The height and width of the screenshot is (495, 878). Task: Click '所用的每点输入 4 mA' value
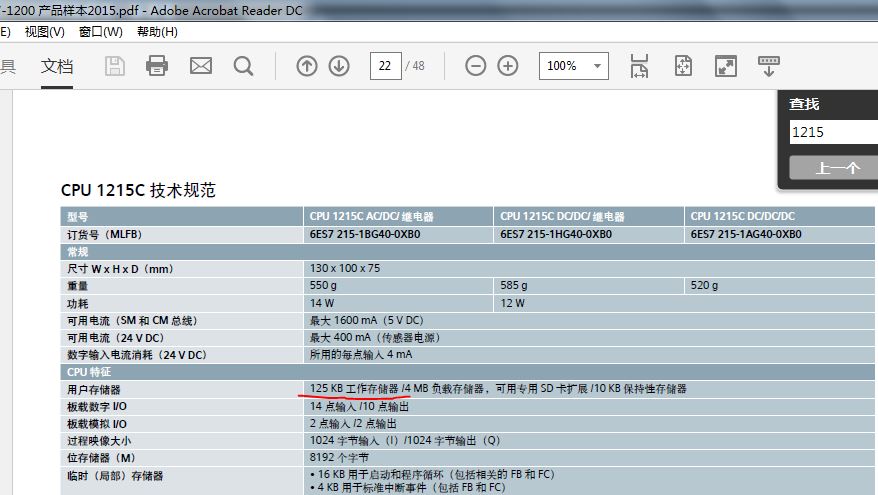pyautogui.click(x=361, y=354)
